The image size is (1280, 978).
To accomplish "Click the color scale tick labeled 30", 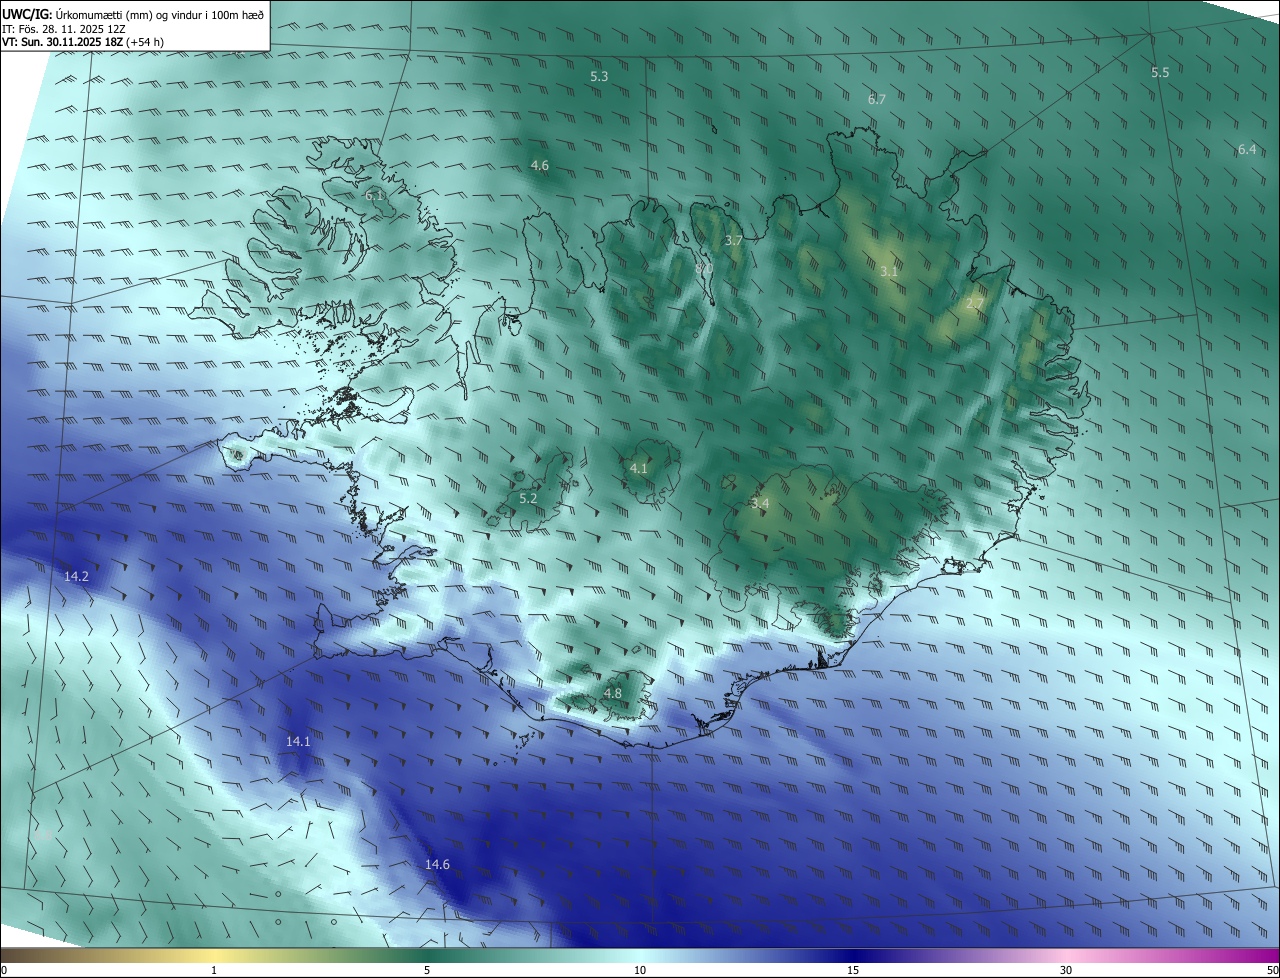I will (1066, 970).
